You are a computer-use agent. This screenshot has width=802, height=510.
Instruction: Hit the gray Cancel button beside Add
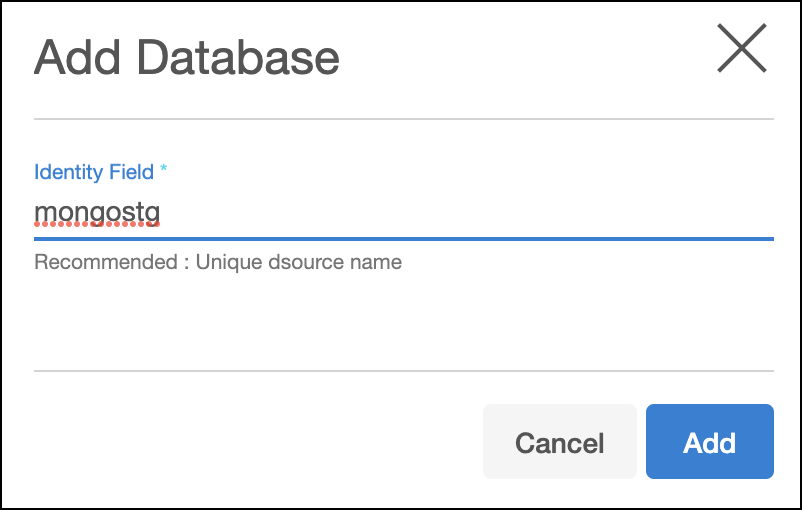[559, 442]
